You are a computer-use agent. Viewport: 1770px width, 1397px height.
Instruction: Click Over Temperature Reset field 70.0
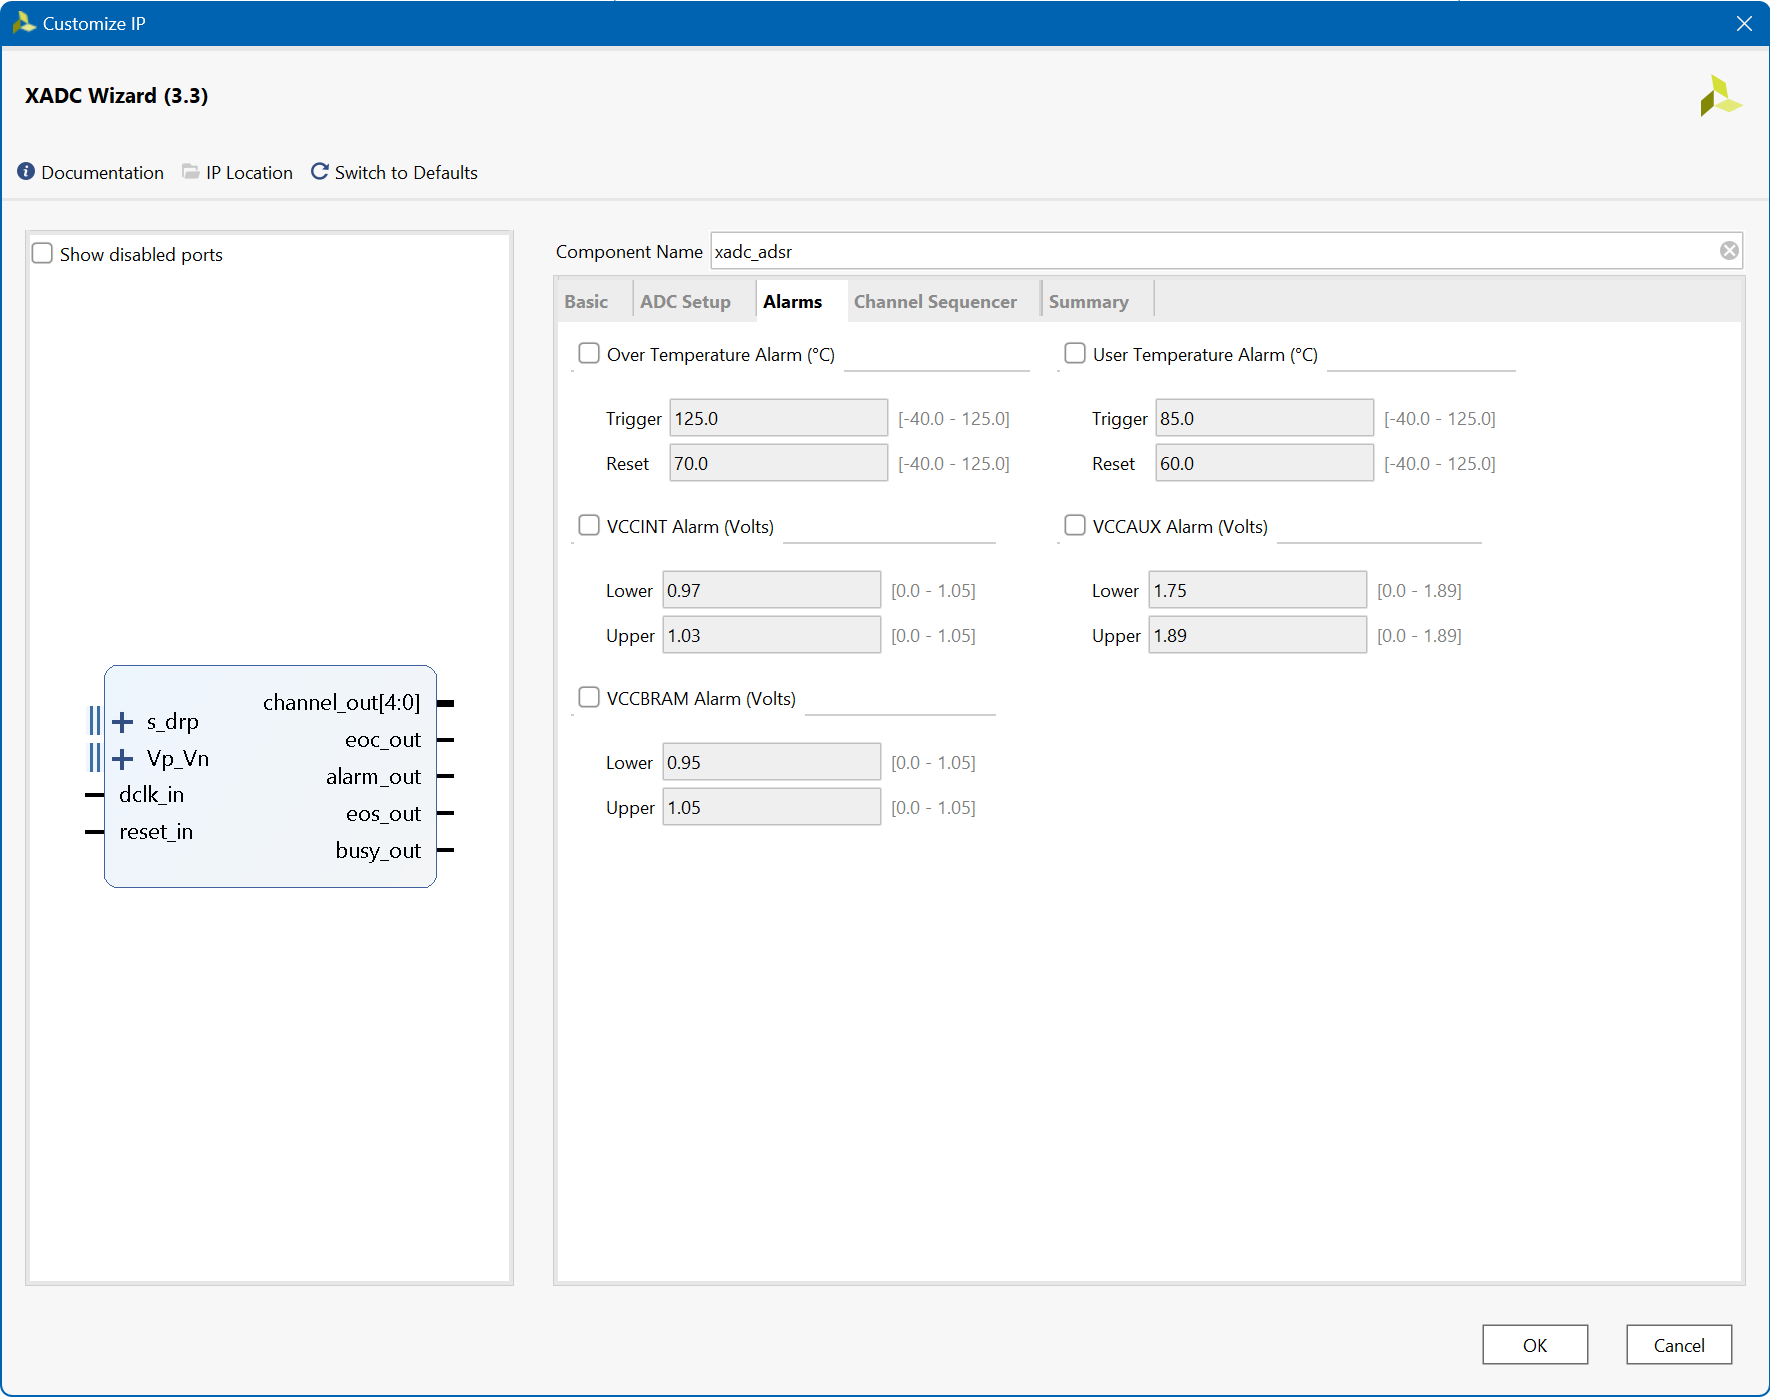778,463
